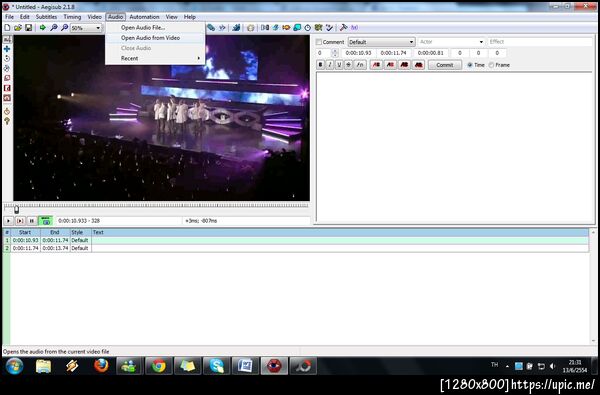The width and height of the screenshot is (600, 395).
Task: Toggle Italic text button
Action: (330, 65)
